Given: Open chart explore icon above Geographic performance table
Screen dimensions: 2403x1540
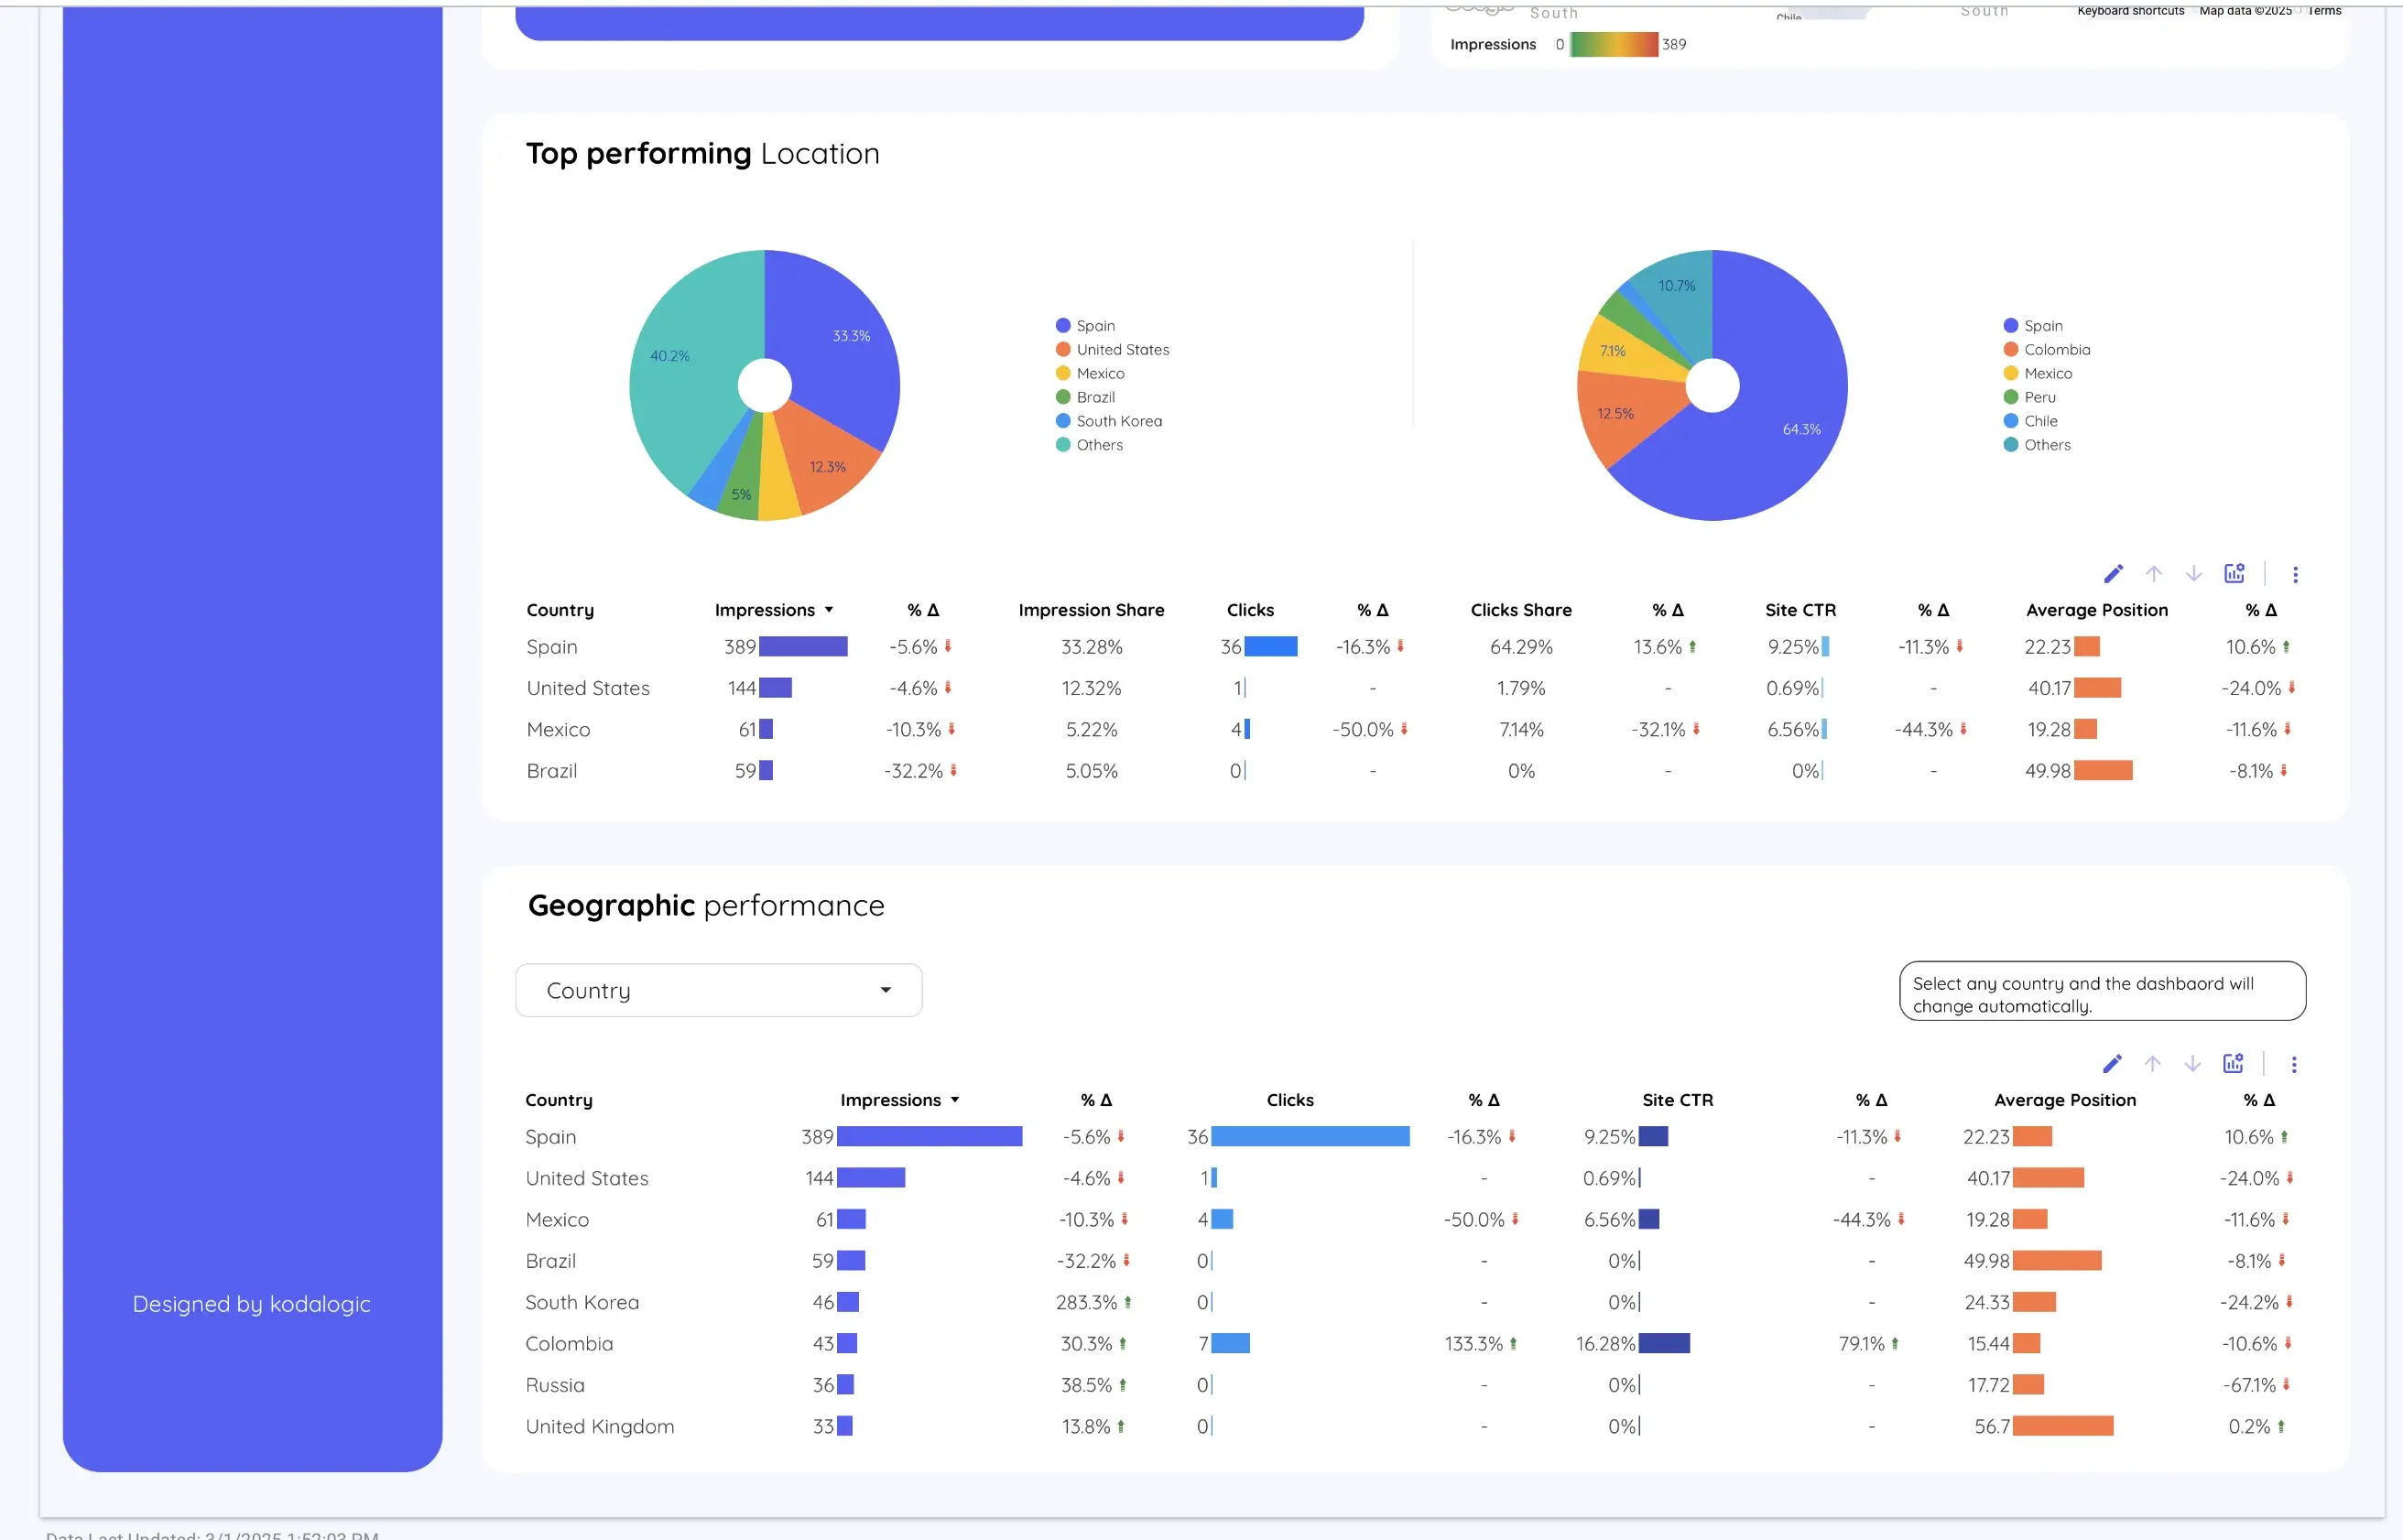Looking at the screenshot, I should point(2233,1063).
